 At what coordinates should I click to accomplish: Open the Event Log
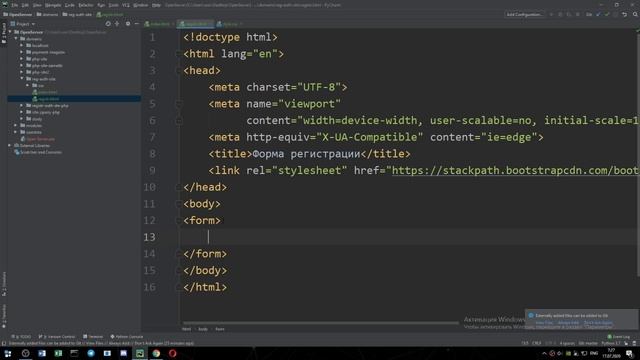619,337
